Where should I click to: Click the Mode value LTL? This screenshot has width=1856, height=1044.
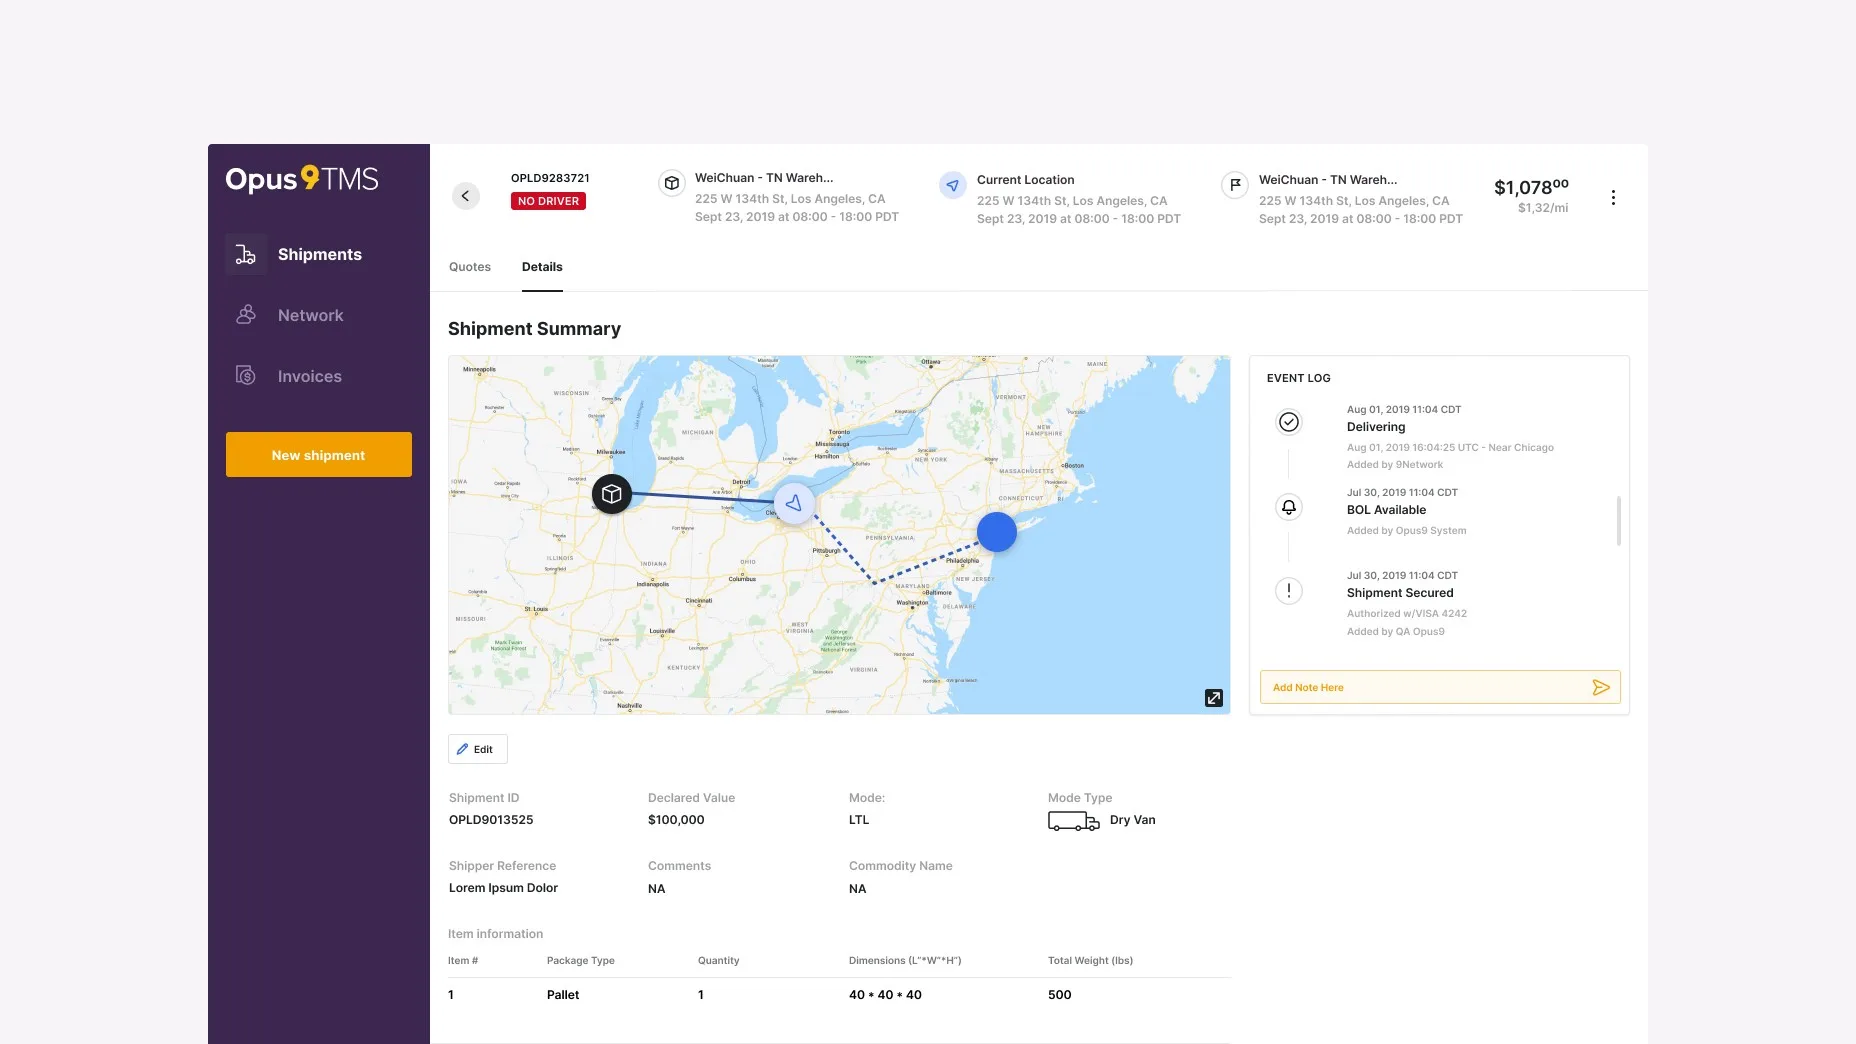coord(859,820)
